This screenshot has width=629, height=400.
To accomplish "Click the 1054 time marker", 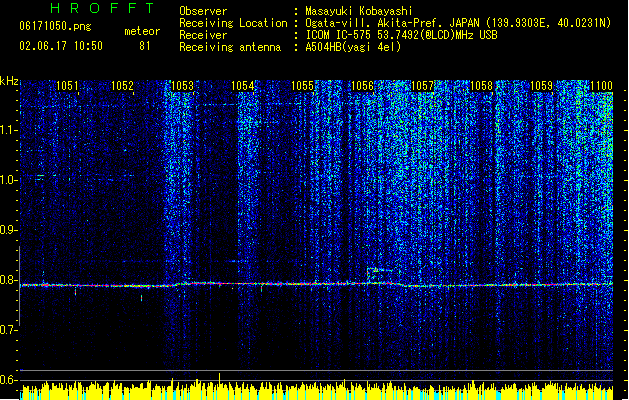I will click(242, 86).
